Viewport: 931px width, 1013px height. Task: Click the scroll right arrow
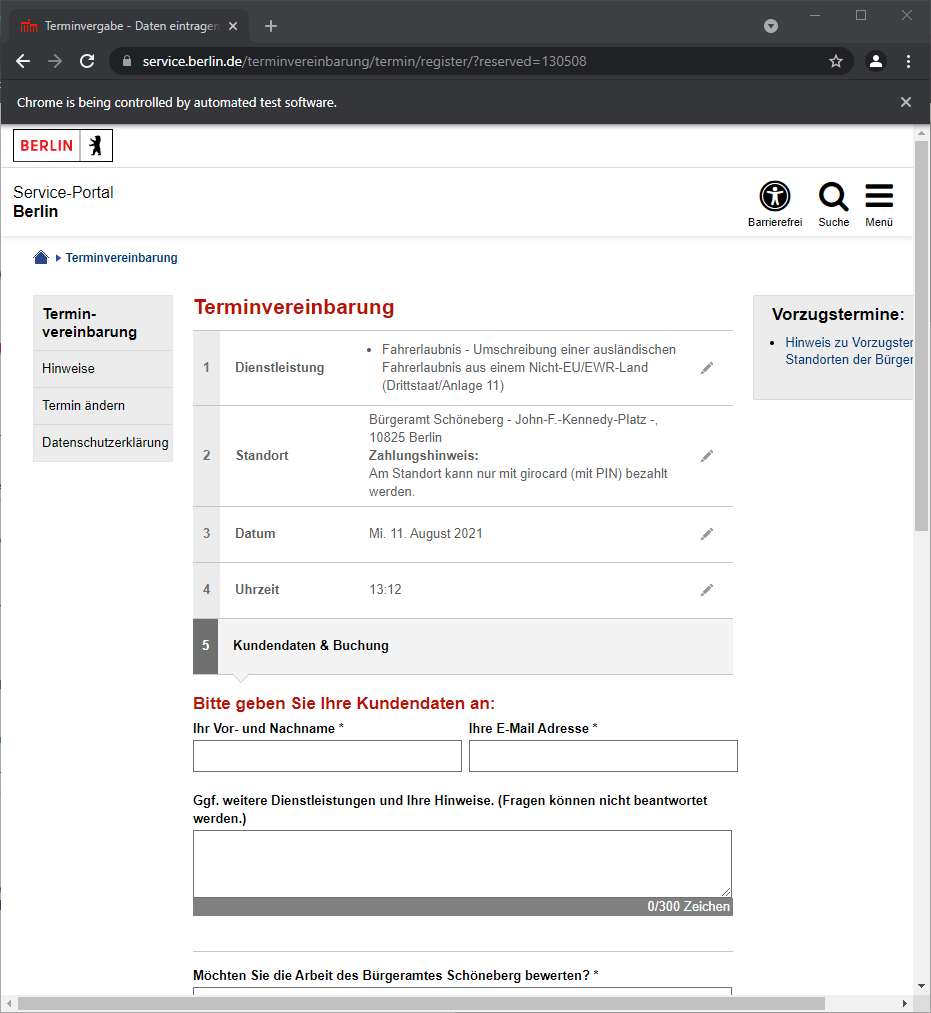coord(905,1003)
